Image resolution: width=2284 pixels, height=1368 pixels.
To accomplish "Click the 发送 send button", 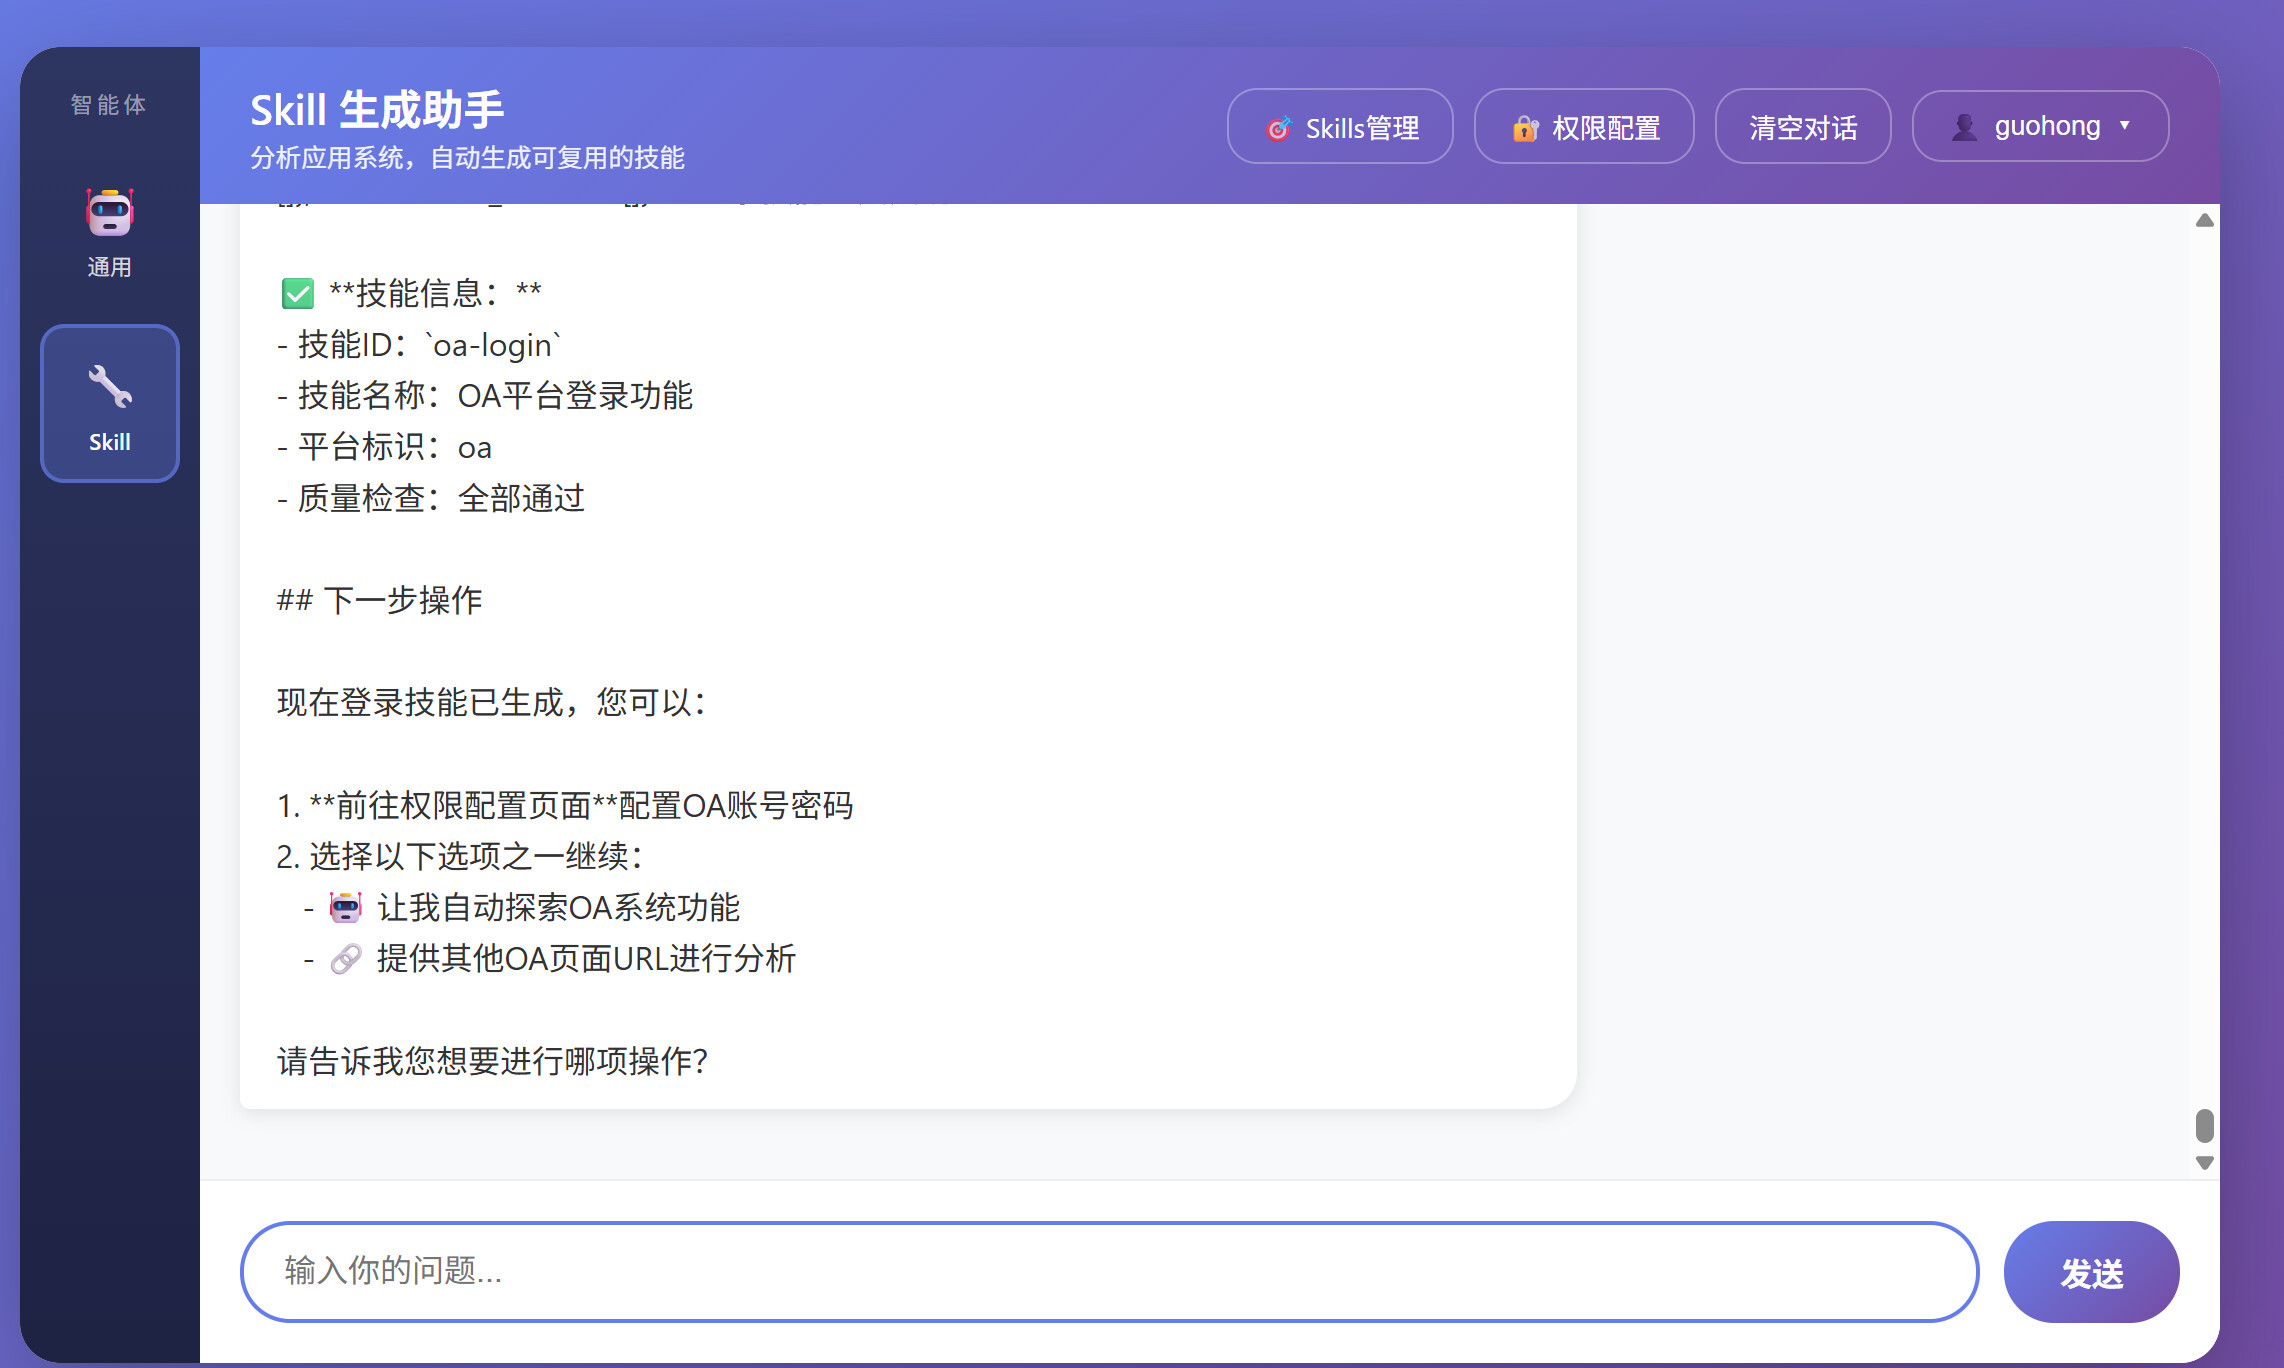I will tap(2092, 1272).
